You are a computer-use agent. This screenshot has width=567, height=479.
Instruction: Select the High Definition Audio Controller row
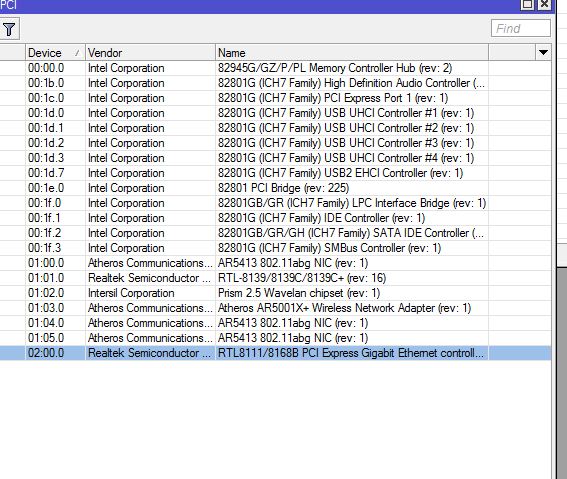(x=351, y=83)
